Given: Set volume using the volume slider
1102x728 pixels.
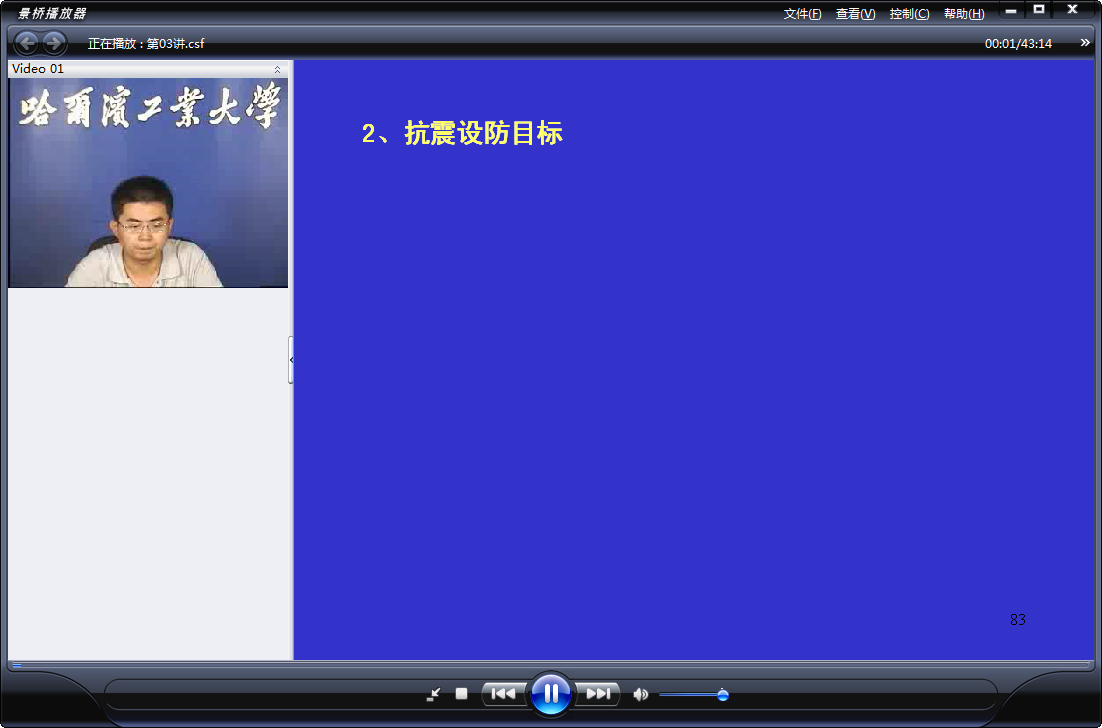Looking at the screenshot, I should 694,695.
